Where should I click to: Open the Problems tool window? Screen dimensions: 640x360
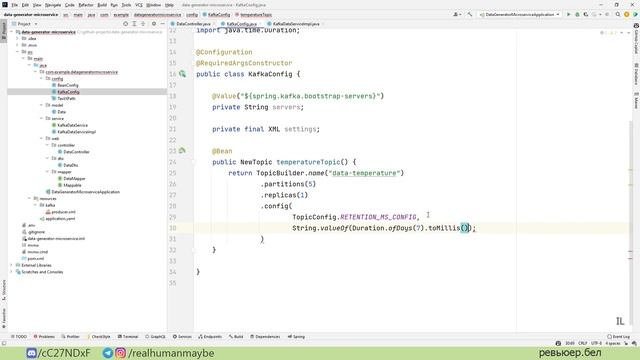pos(44,337)
